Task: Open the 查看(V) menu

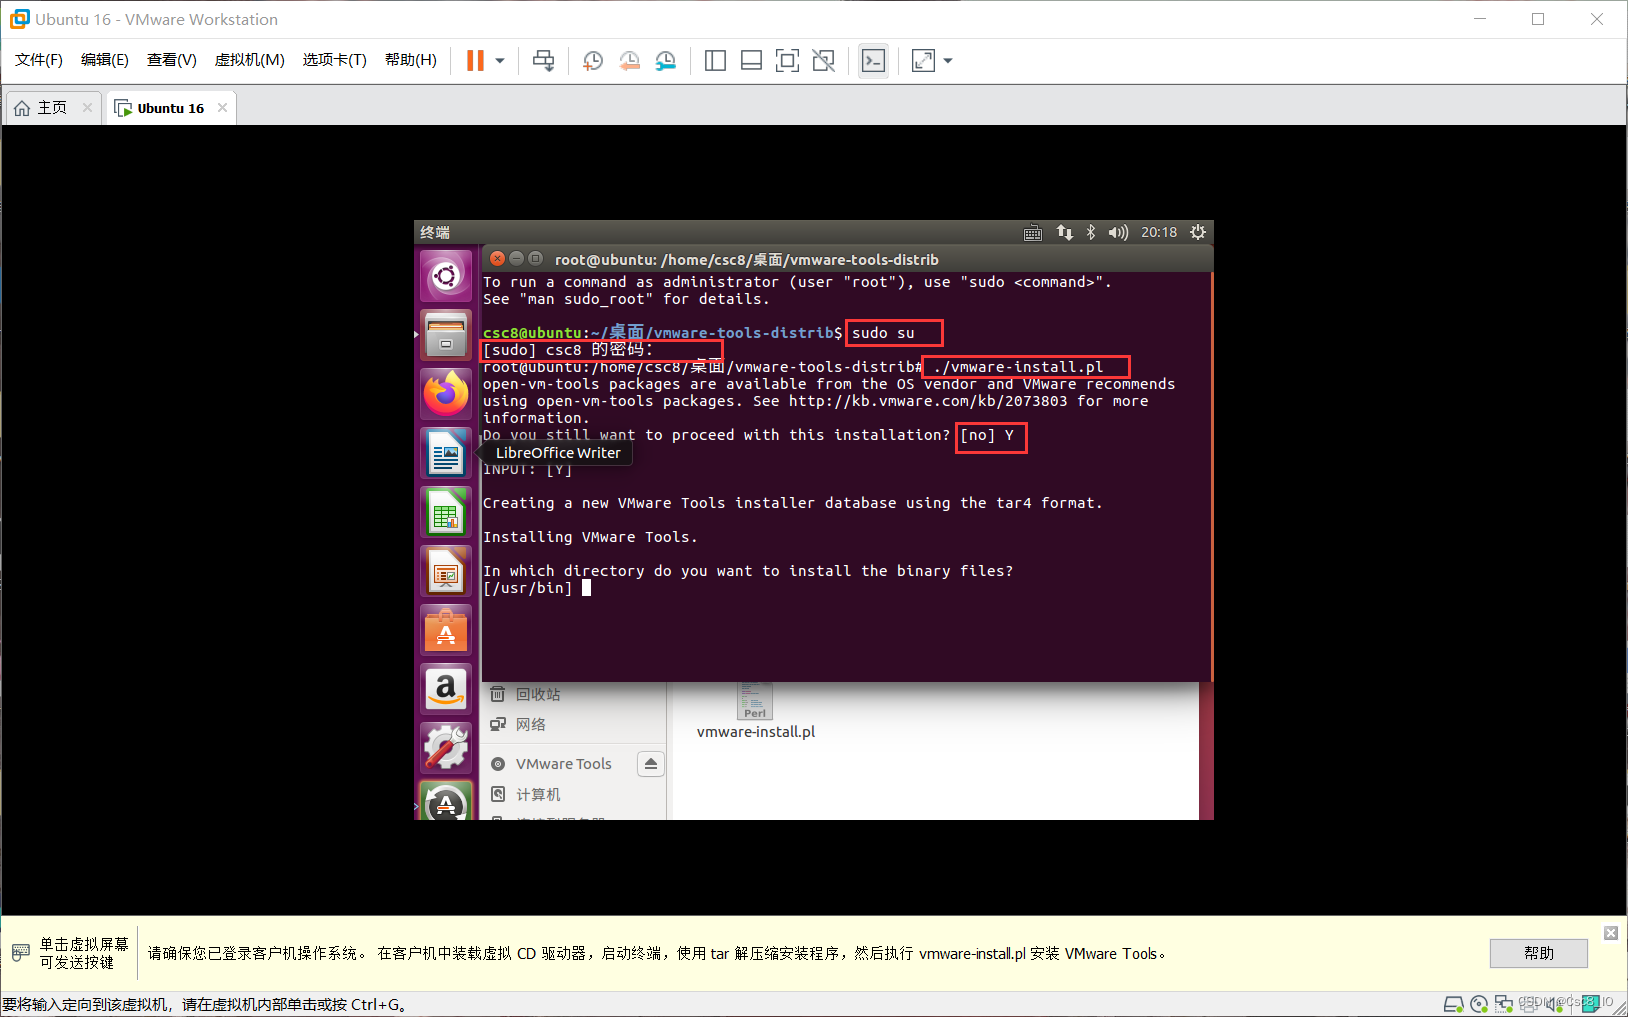Action: click(x=172, y=60)
